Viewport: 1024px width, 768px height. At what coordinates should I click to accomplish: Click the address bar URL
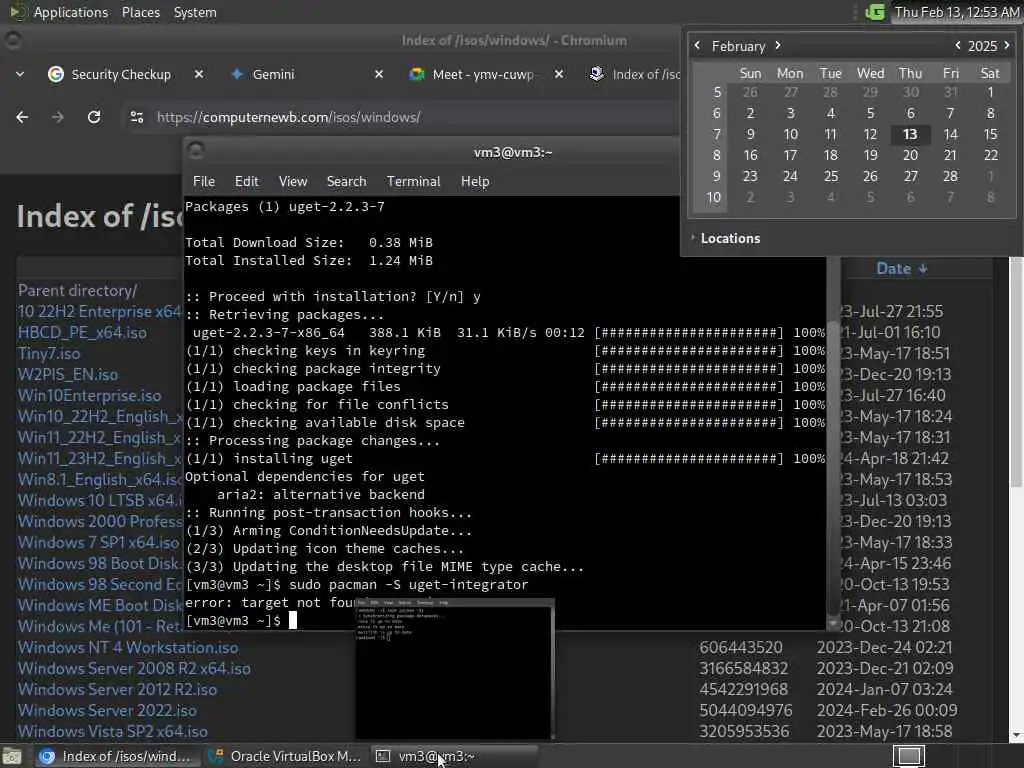(289, 118)
